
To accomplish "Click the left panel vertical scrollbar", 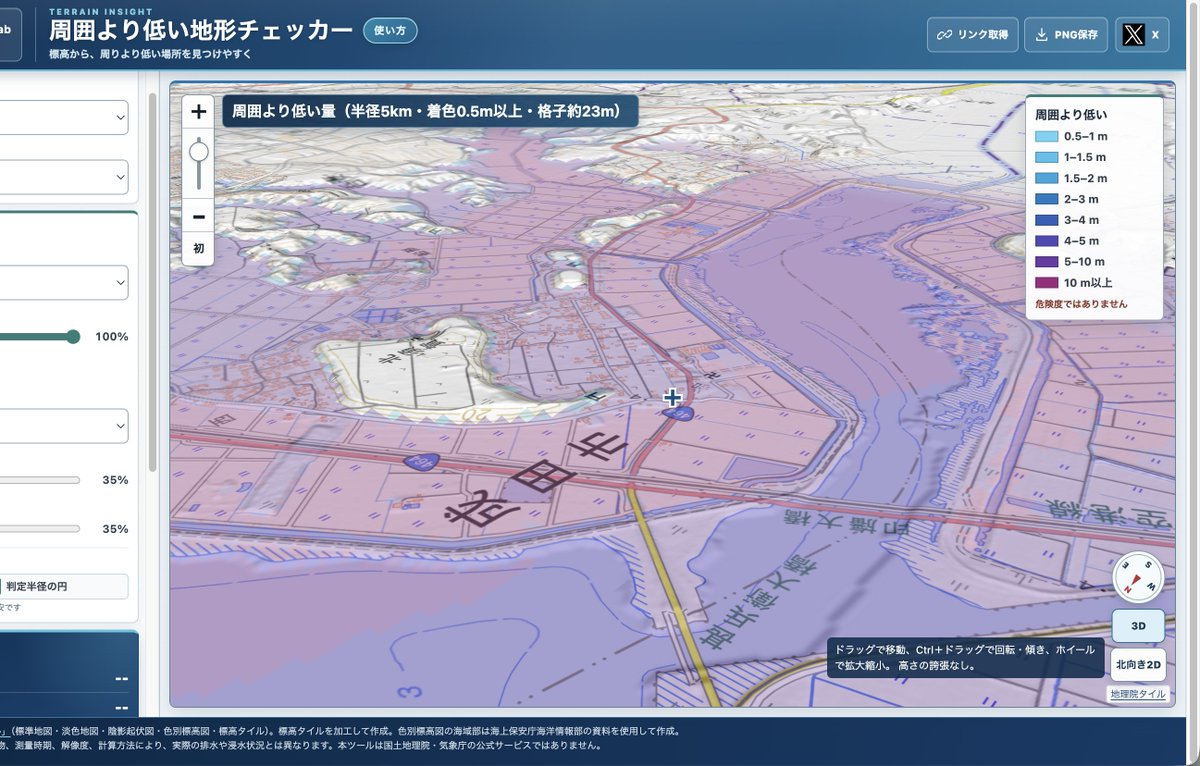I will pyautogui.click(x=152, y=280).
